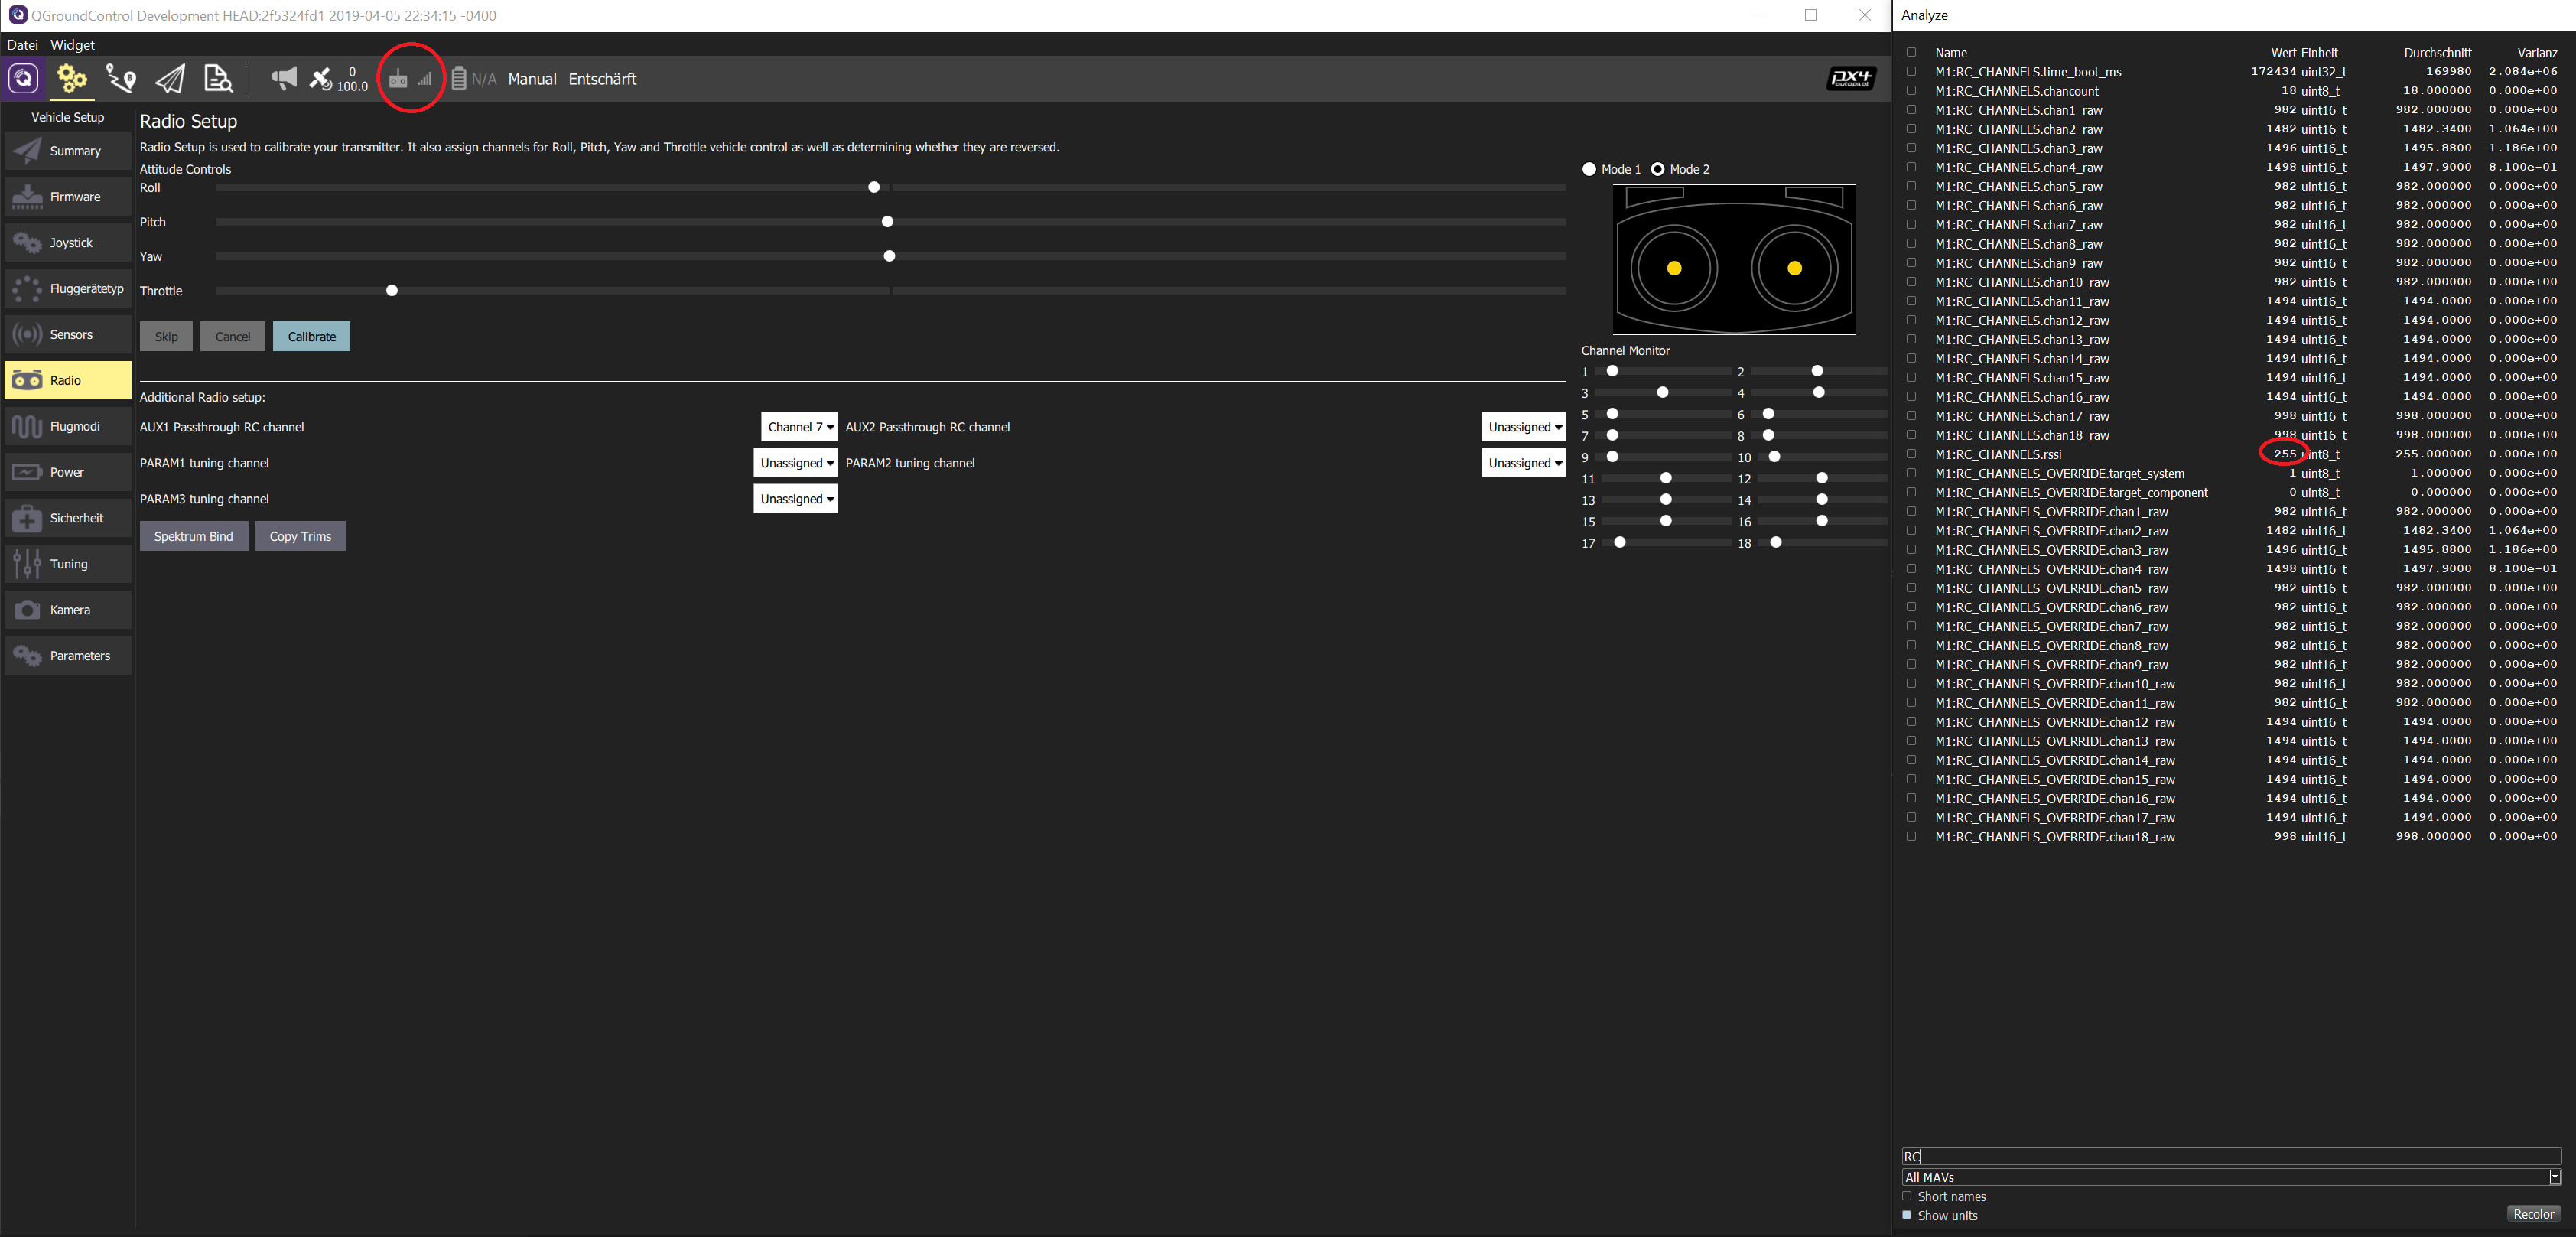Open the Channel 7 dropdown for AUX1

pos(798,426)
